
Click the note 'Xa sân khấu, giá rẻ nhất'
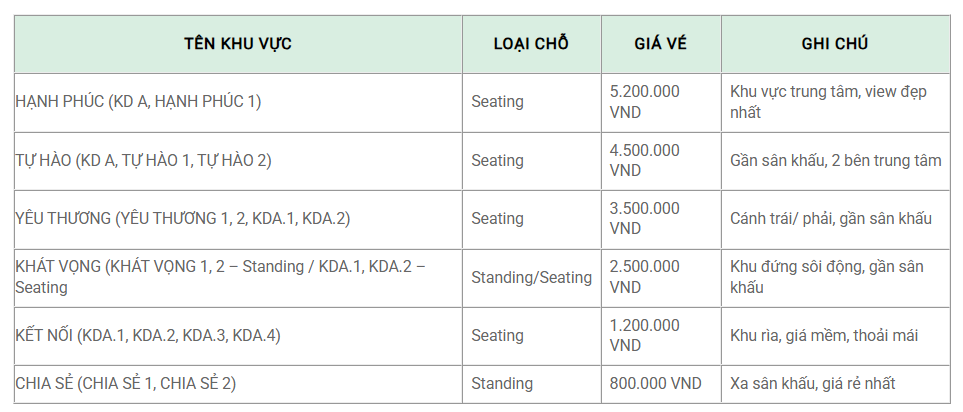click(813, 384)
